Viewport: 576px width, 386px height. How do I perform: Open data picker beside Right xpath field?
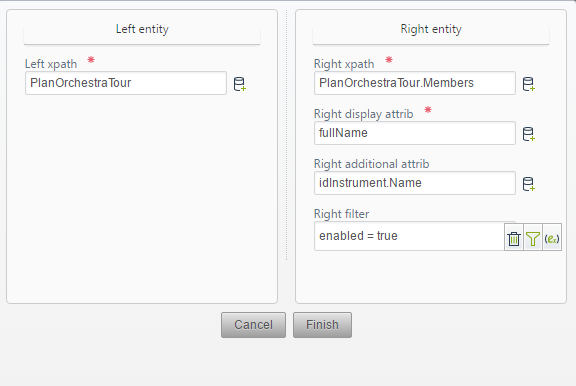pos(528,84)
